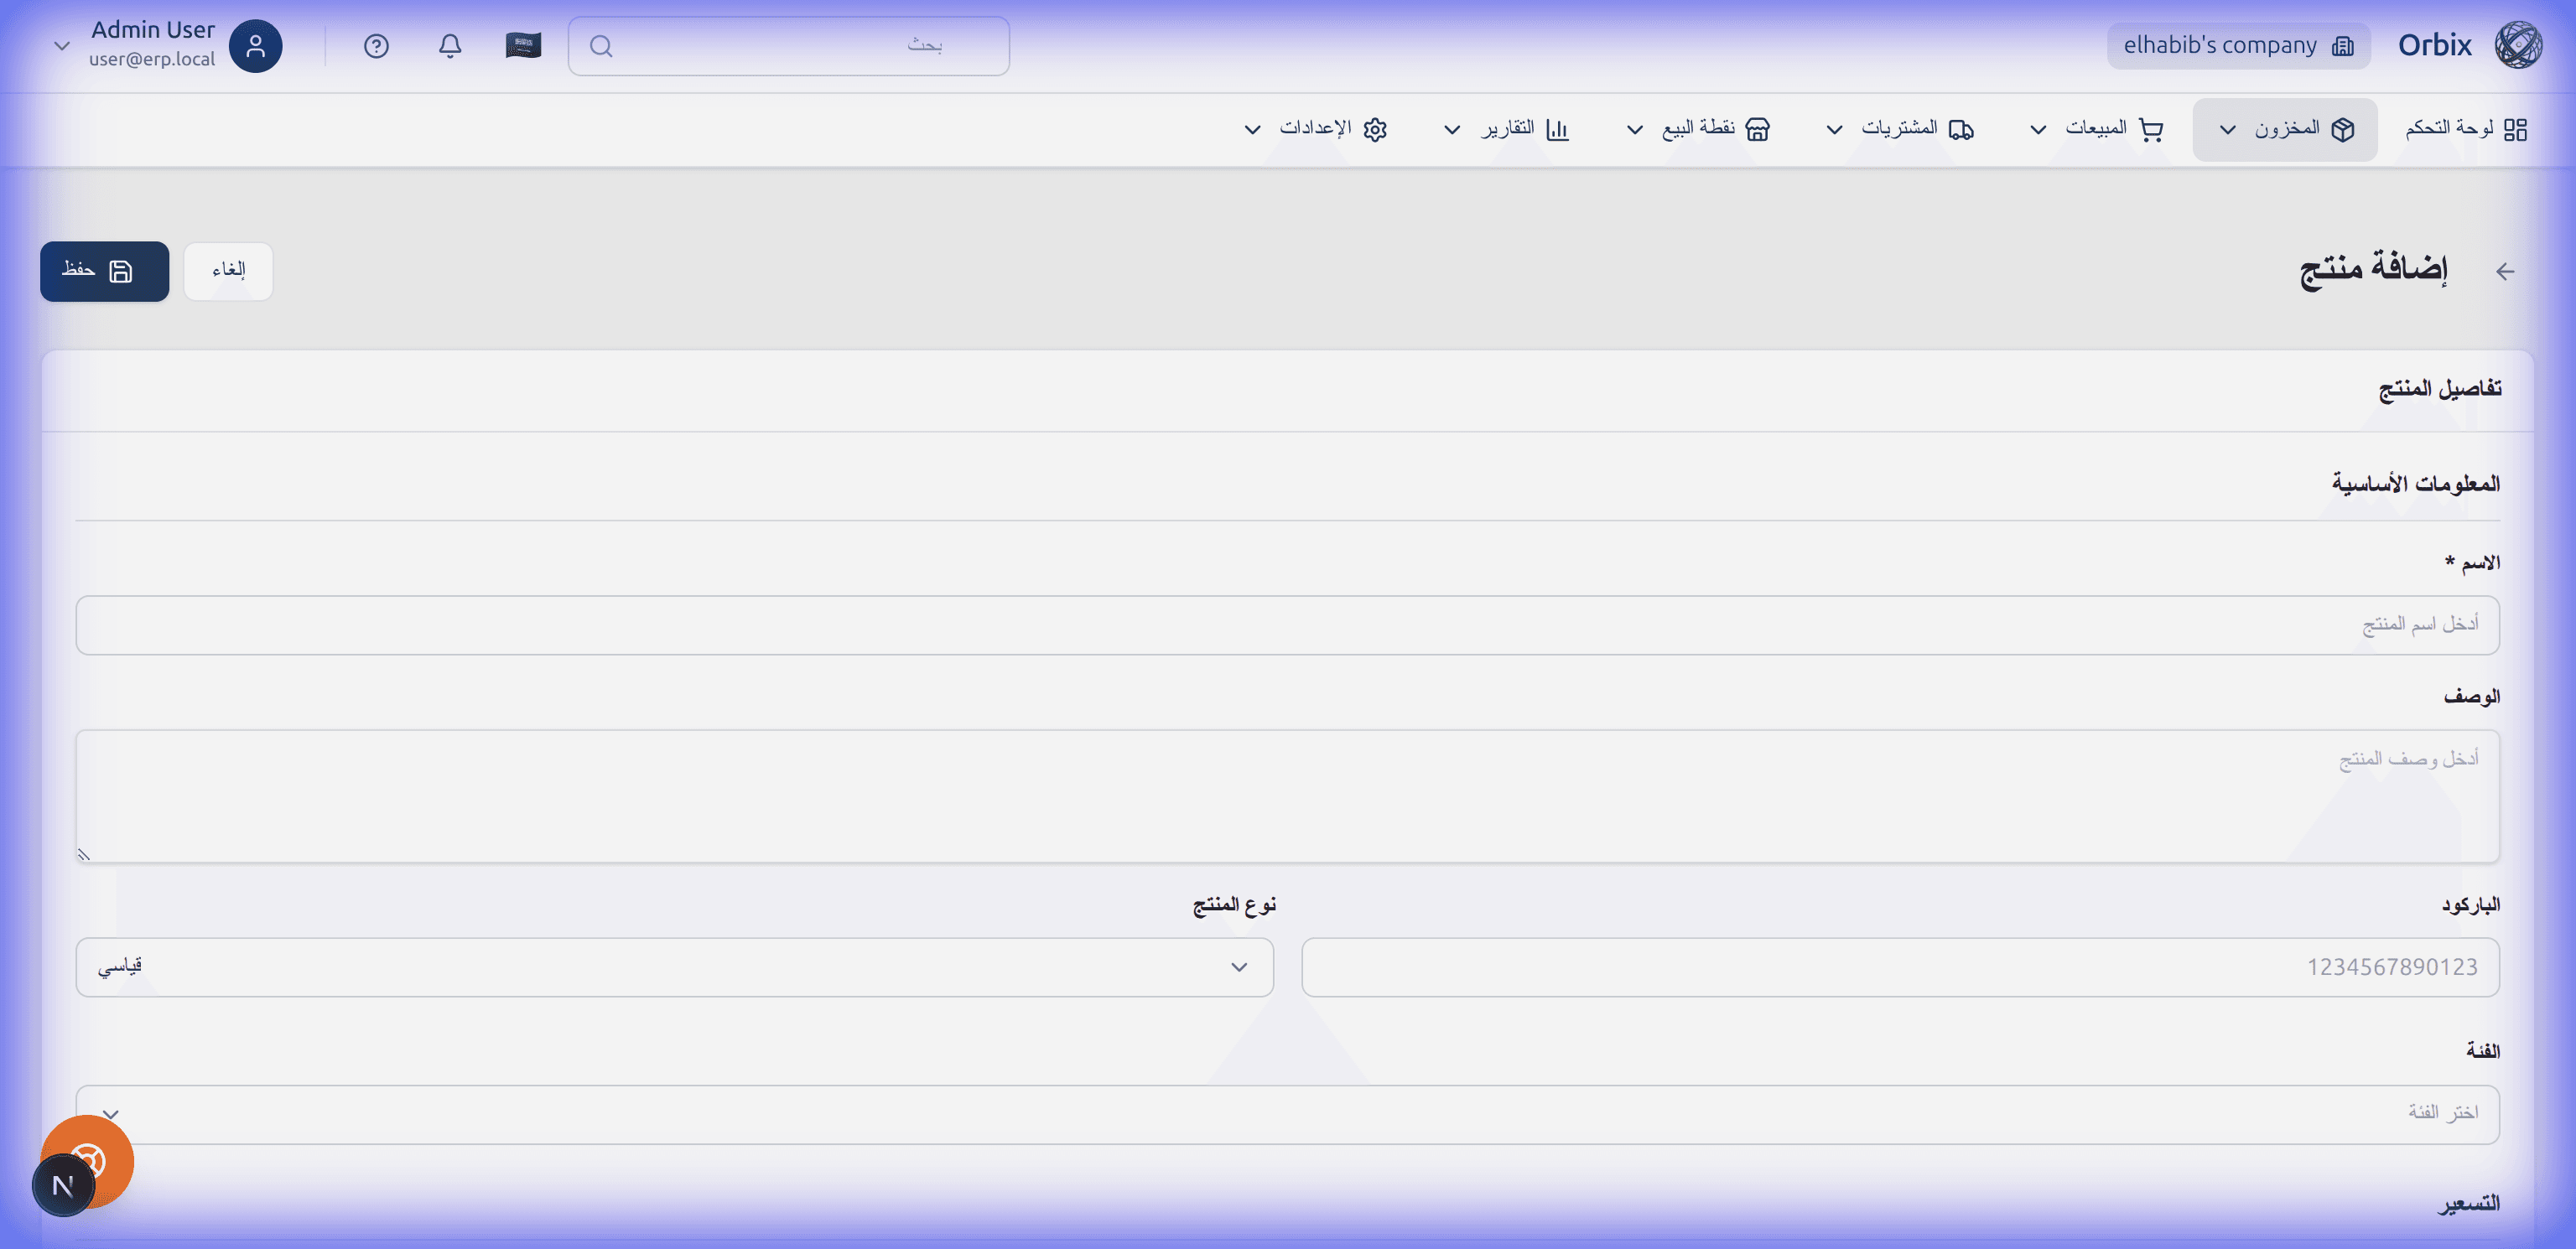
Task: Focus the product name الاسم field
Action: [1287, 625]
